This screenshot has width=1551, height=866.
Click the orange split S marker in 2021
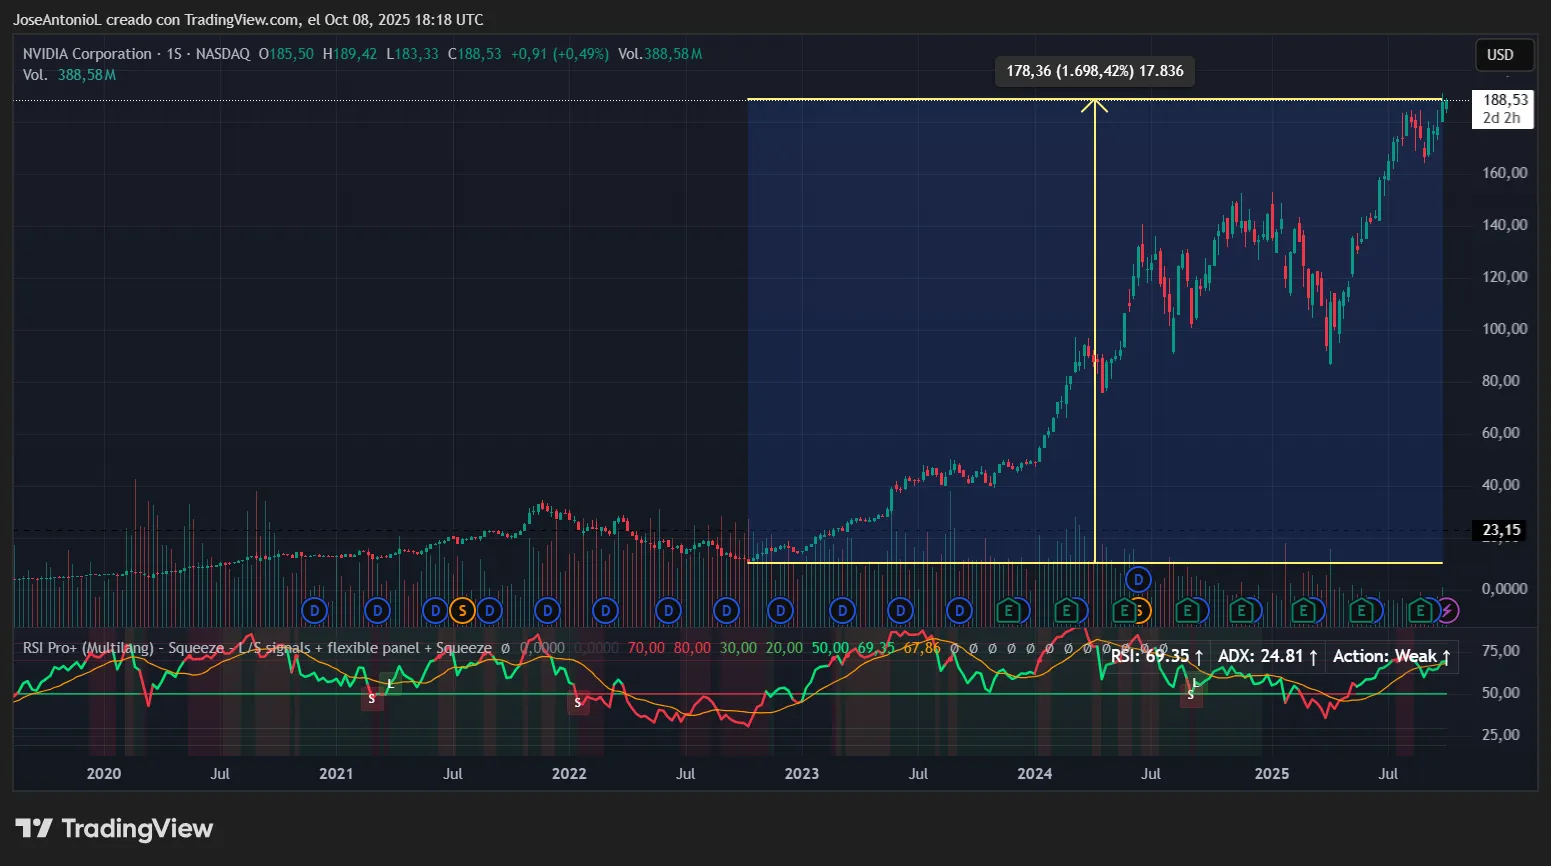click(462, 610)
